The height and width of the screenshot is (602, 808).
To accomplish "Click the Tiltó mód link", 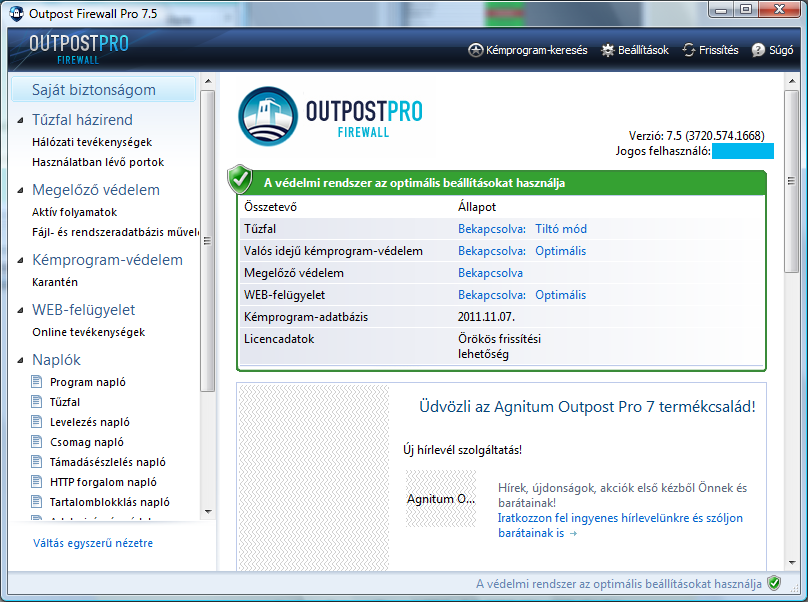I will [x=561, y=229].
